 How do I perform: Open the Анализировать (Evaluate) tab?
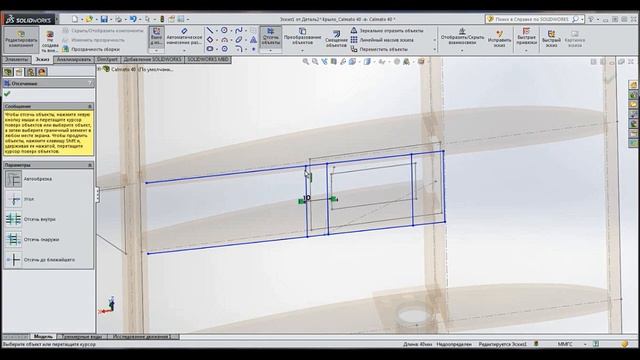click(x=73, y=60)
